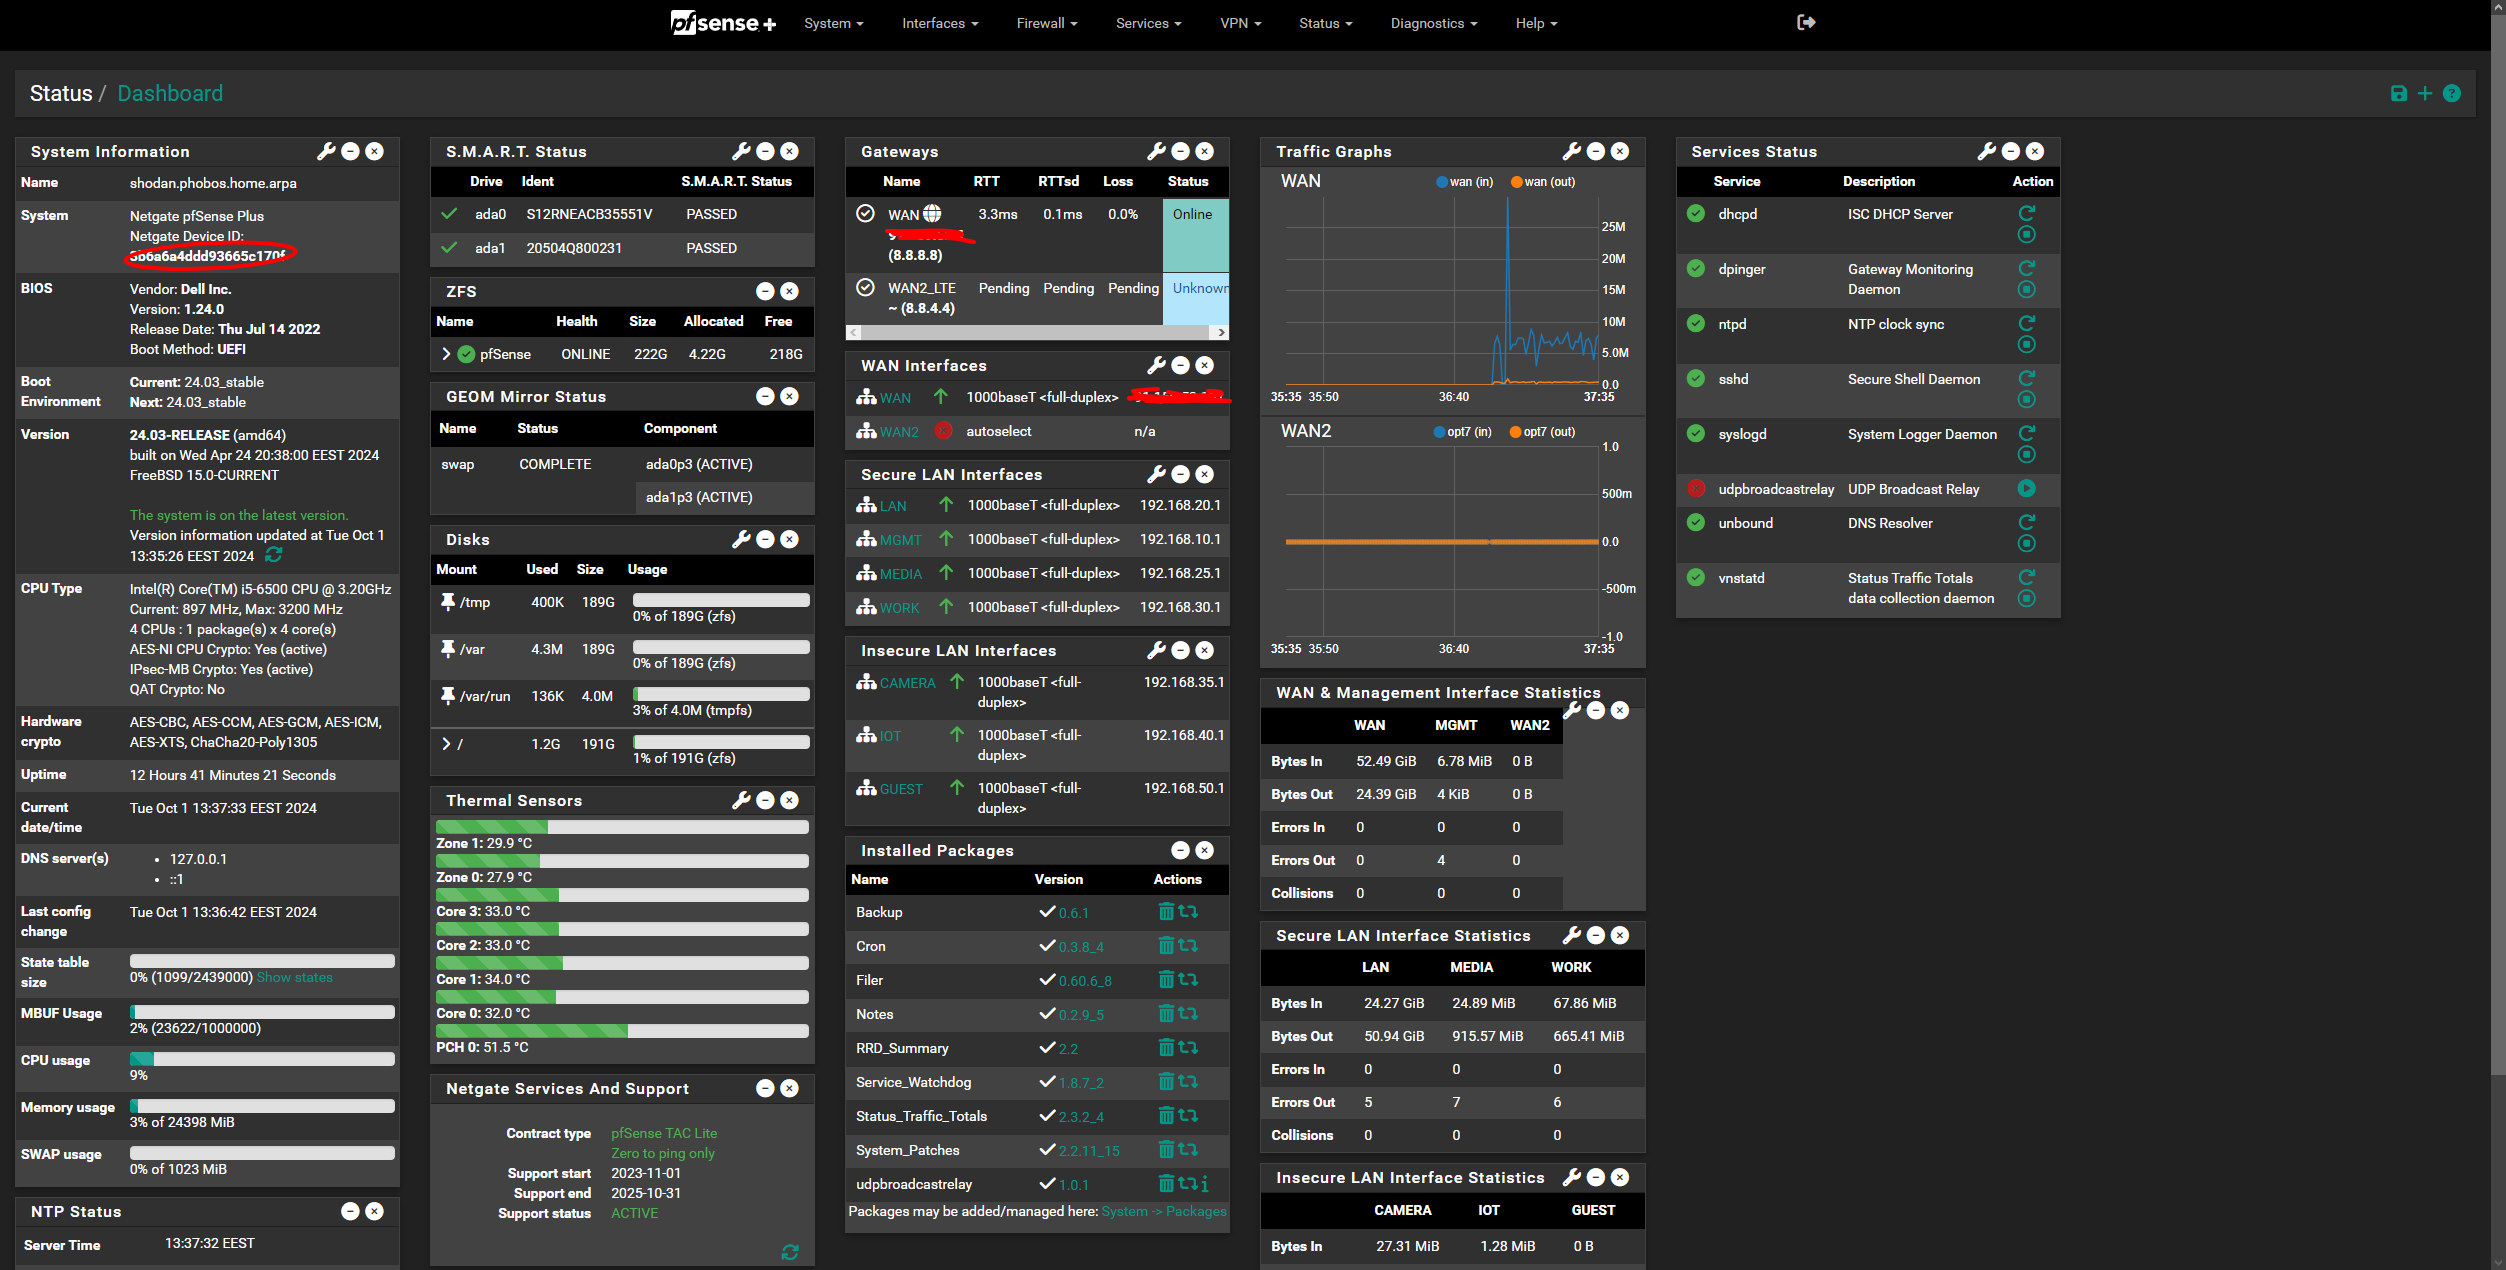Restart the dhcpd service

click(2026, 213)
